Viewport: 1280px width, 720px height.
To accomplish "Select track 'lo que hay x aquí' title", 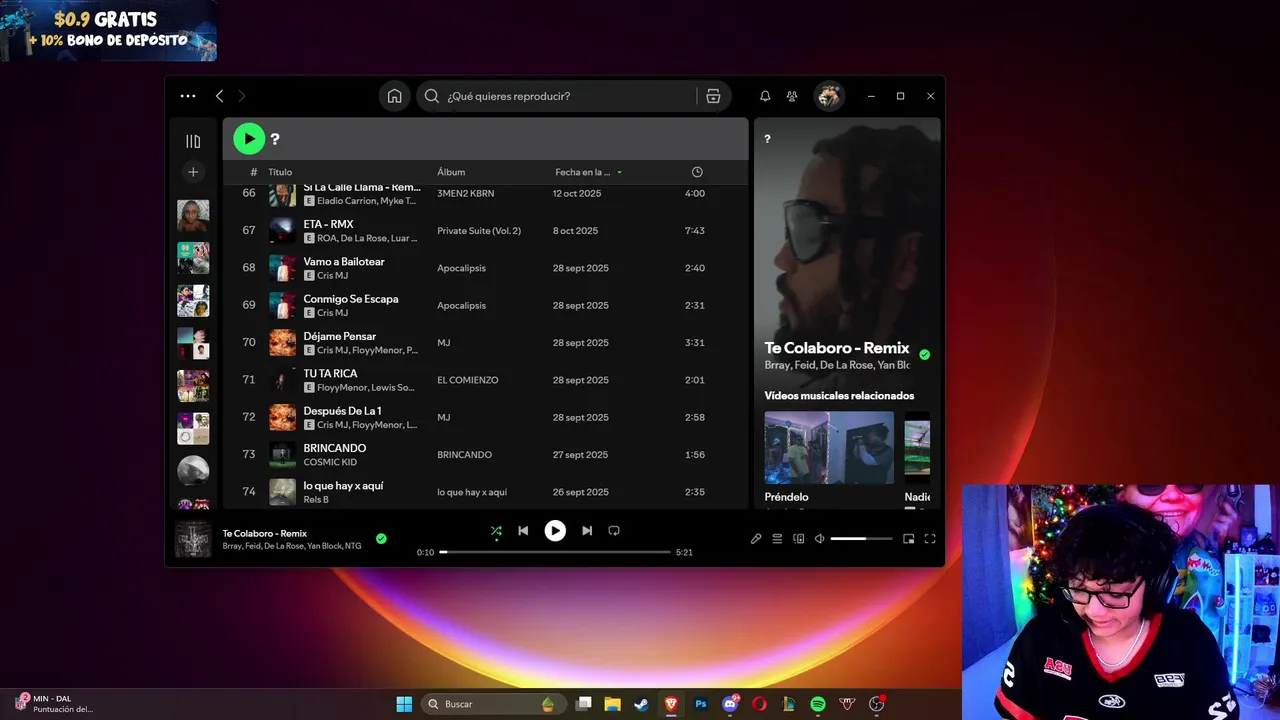I will point(343,486).
